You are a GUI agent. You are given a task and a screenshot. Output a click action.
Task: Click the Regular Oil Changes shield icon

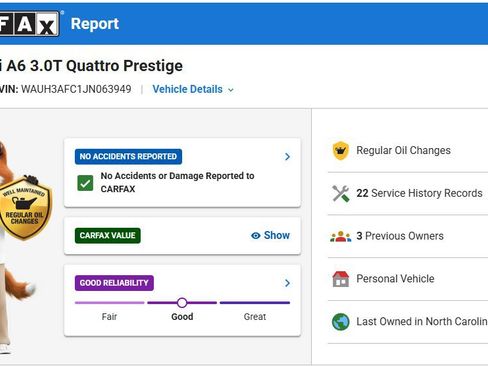coord(340,150)
